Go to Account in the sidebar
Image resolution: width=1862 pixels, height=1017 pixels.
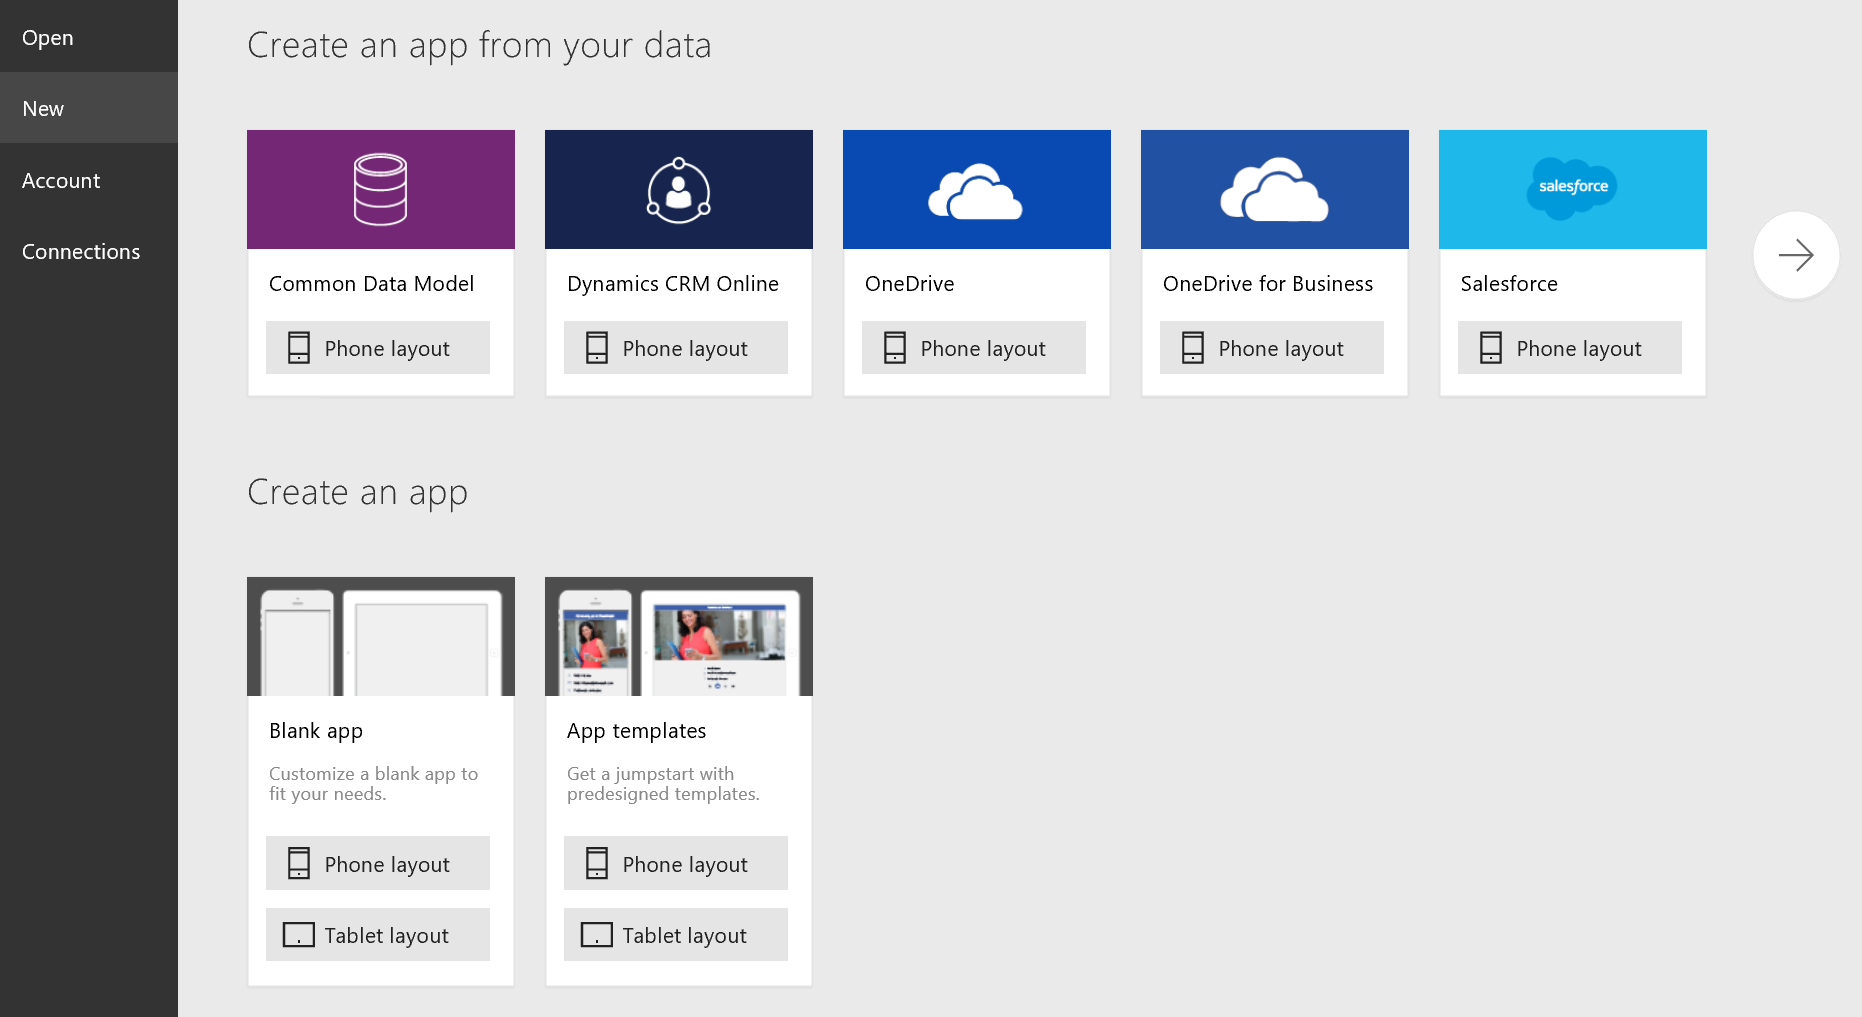(89, 180)
